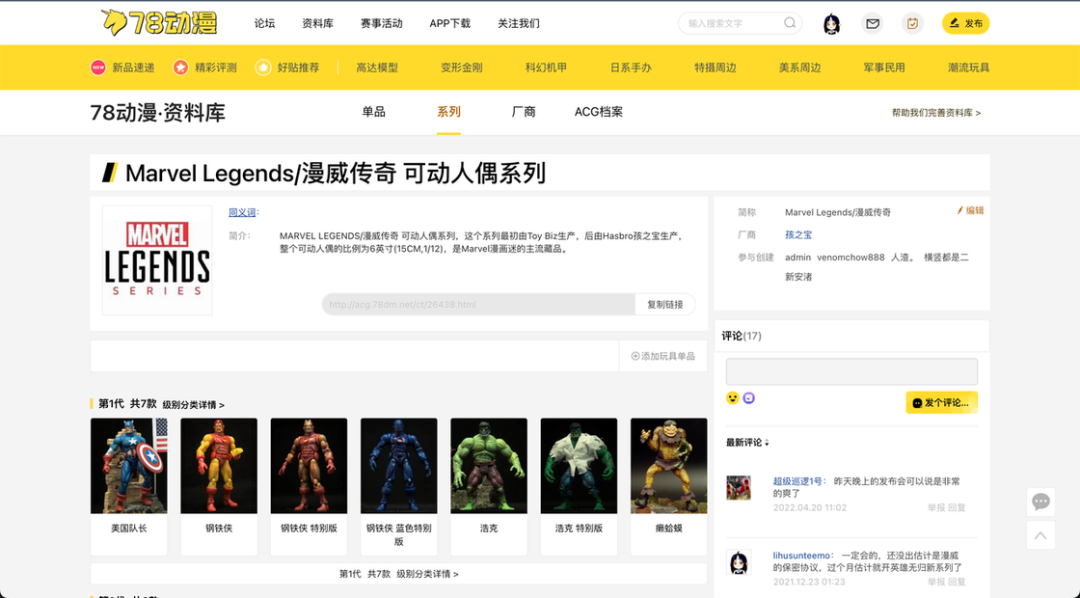Click the search magnifier icon
1080x598 pixels.
[789, 23]
